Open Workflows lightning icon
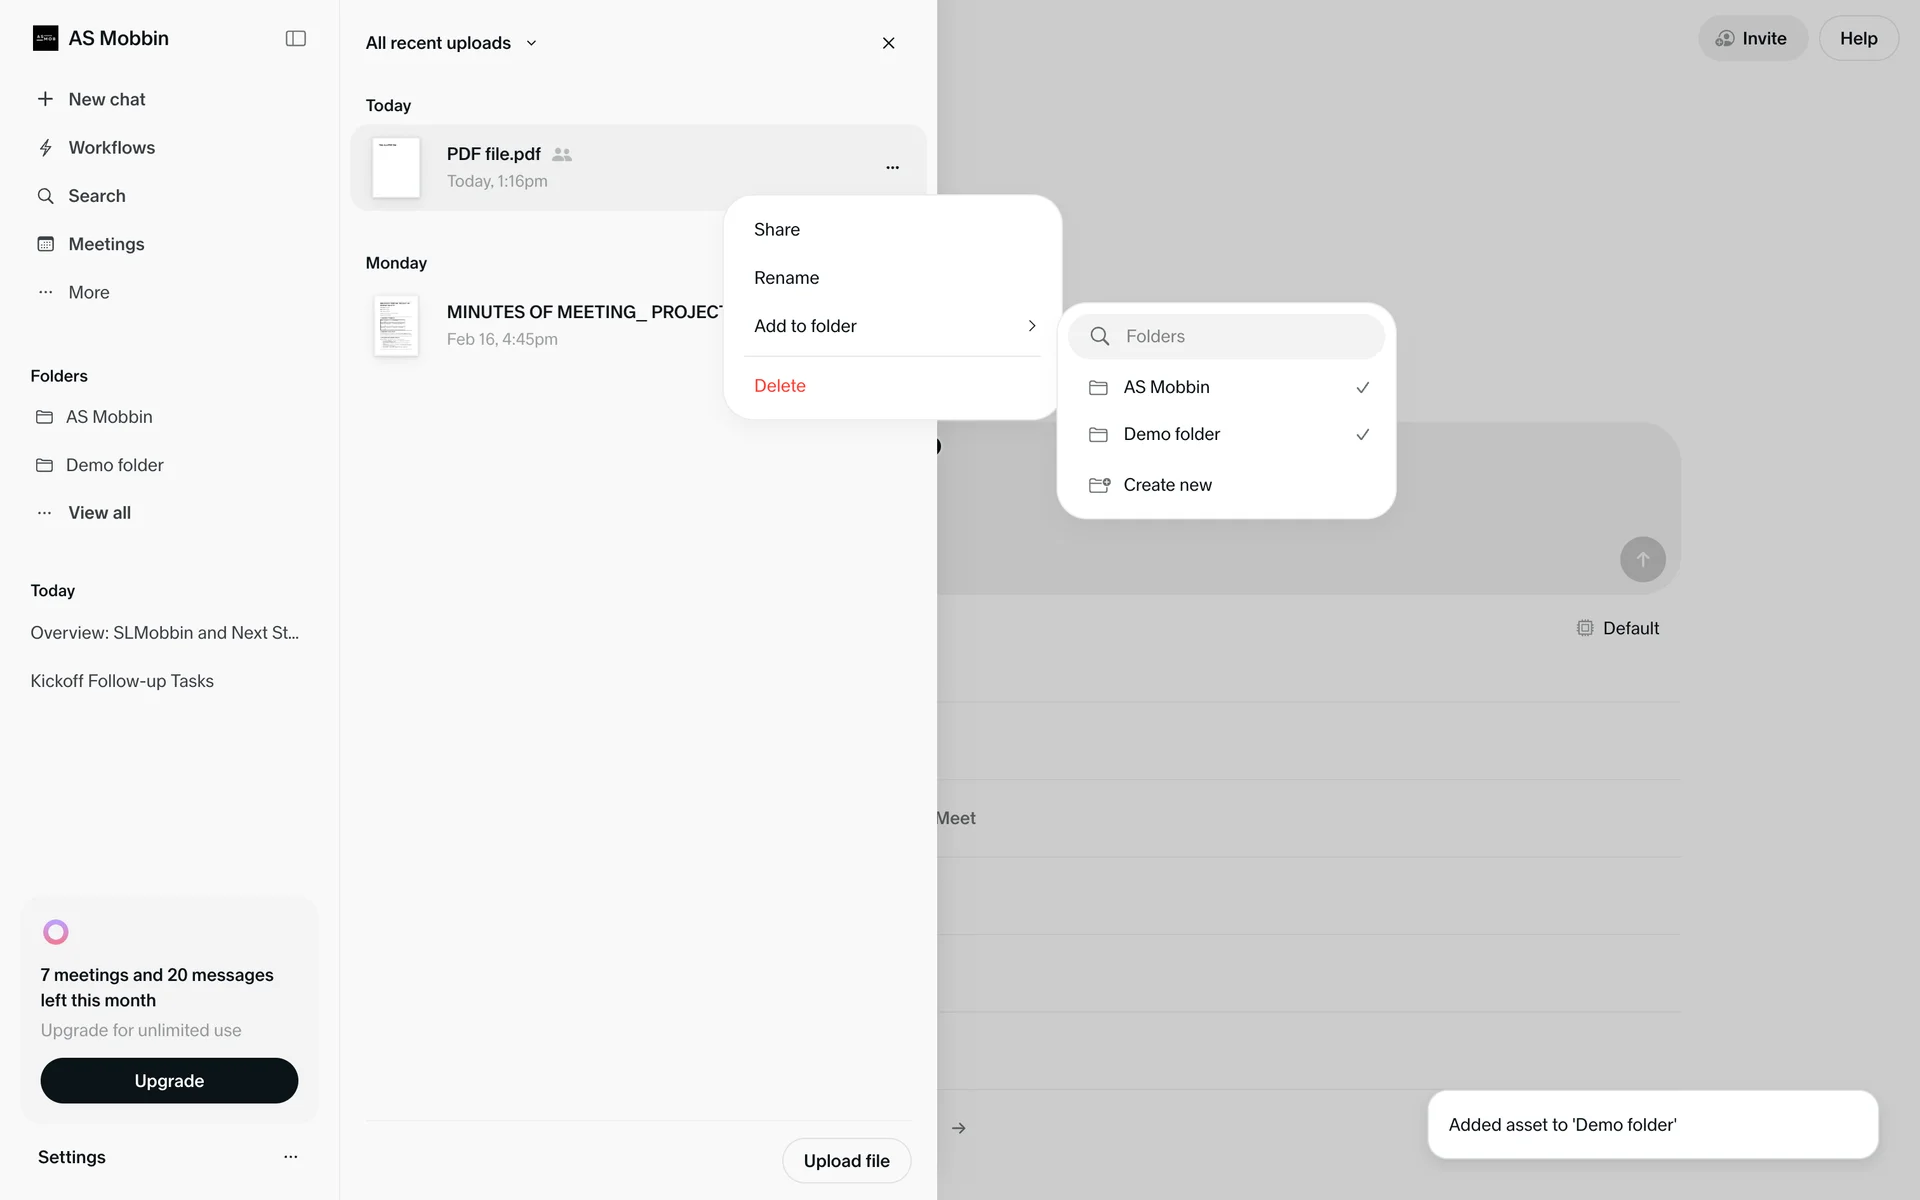The image size is (1920, 1200). pos(45,148)
